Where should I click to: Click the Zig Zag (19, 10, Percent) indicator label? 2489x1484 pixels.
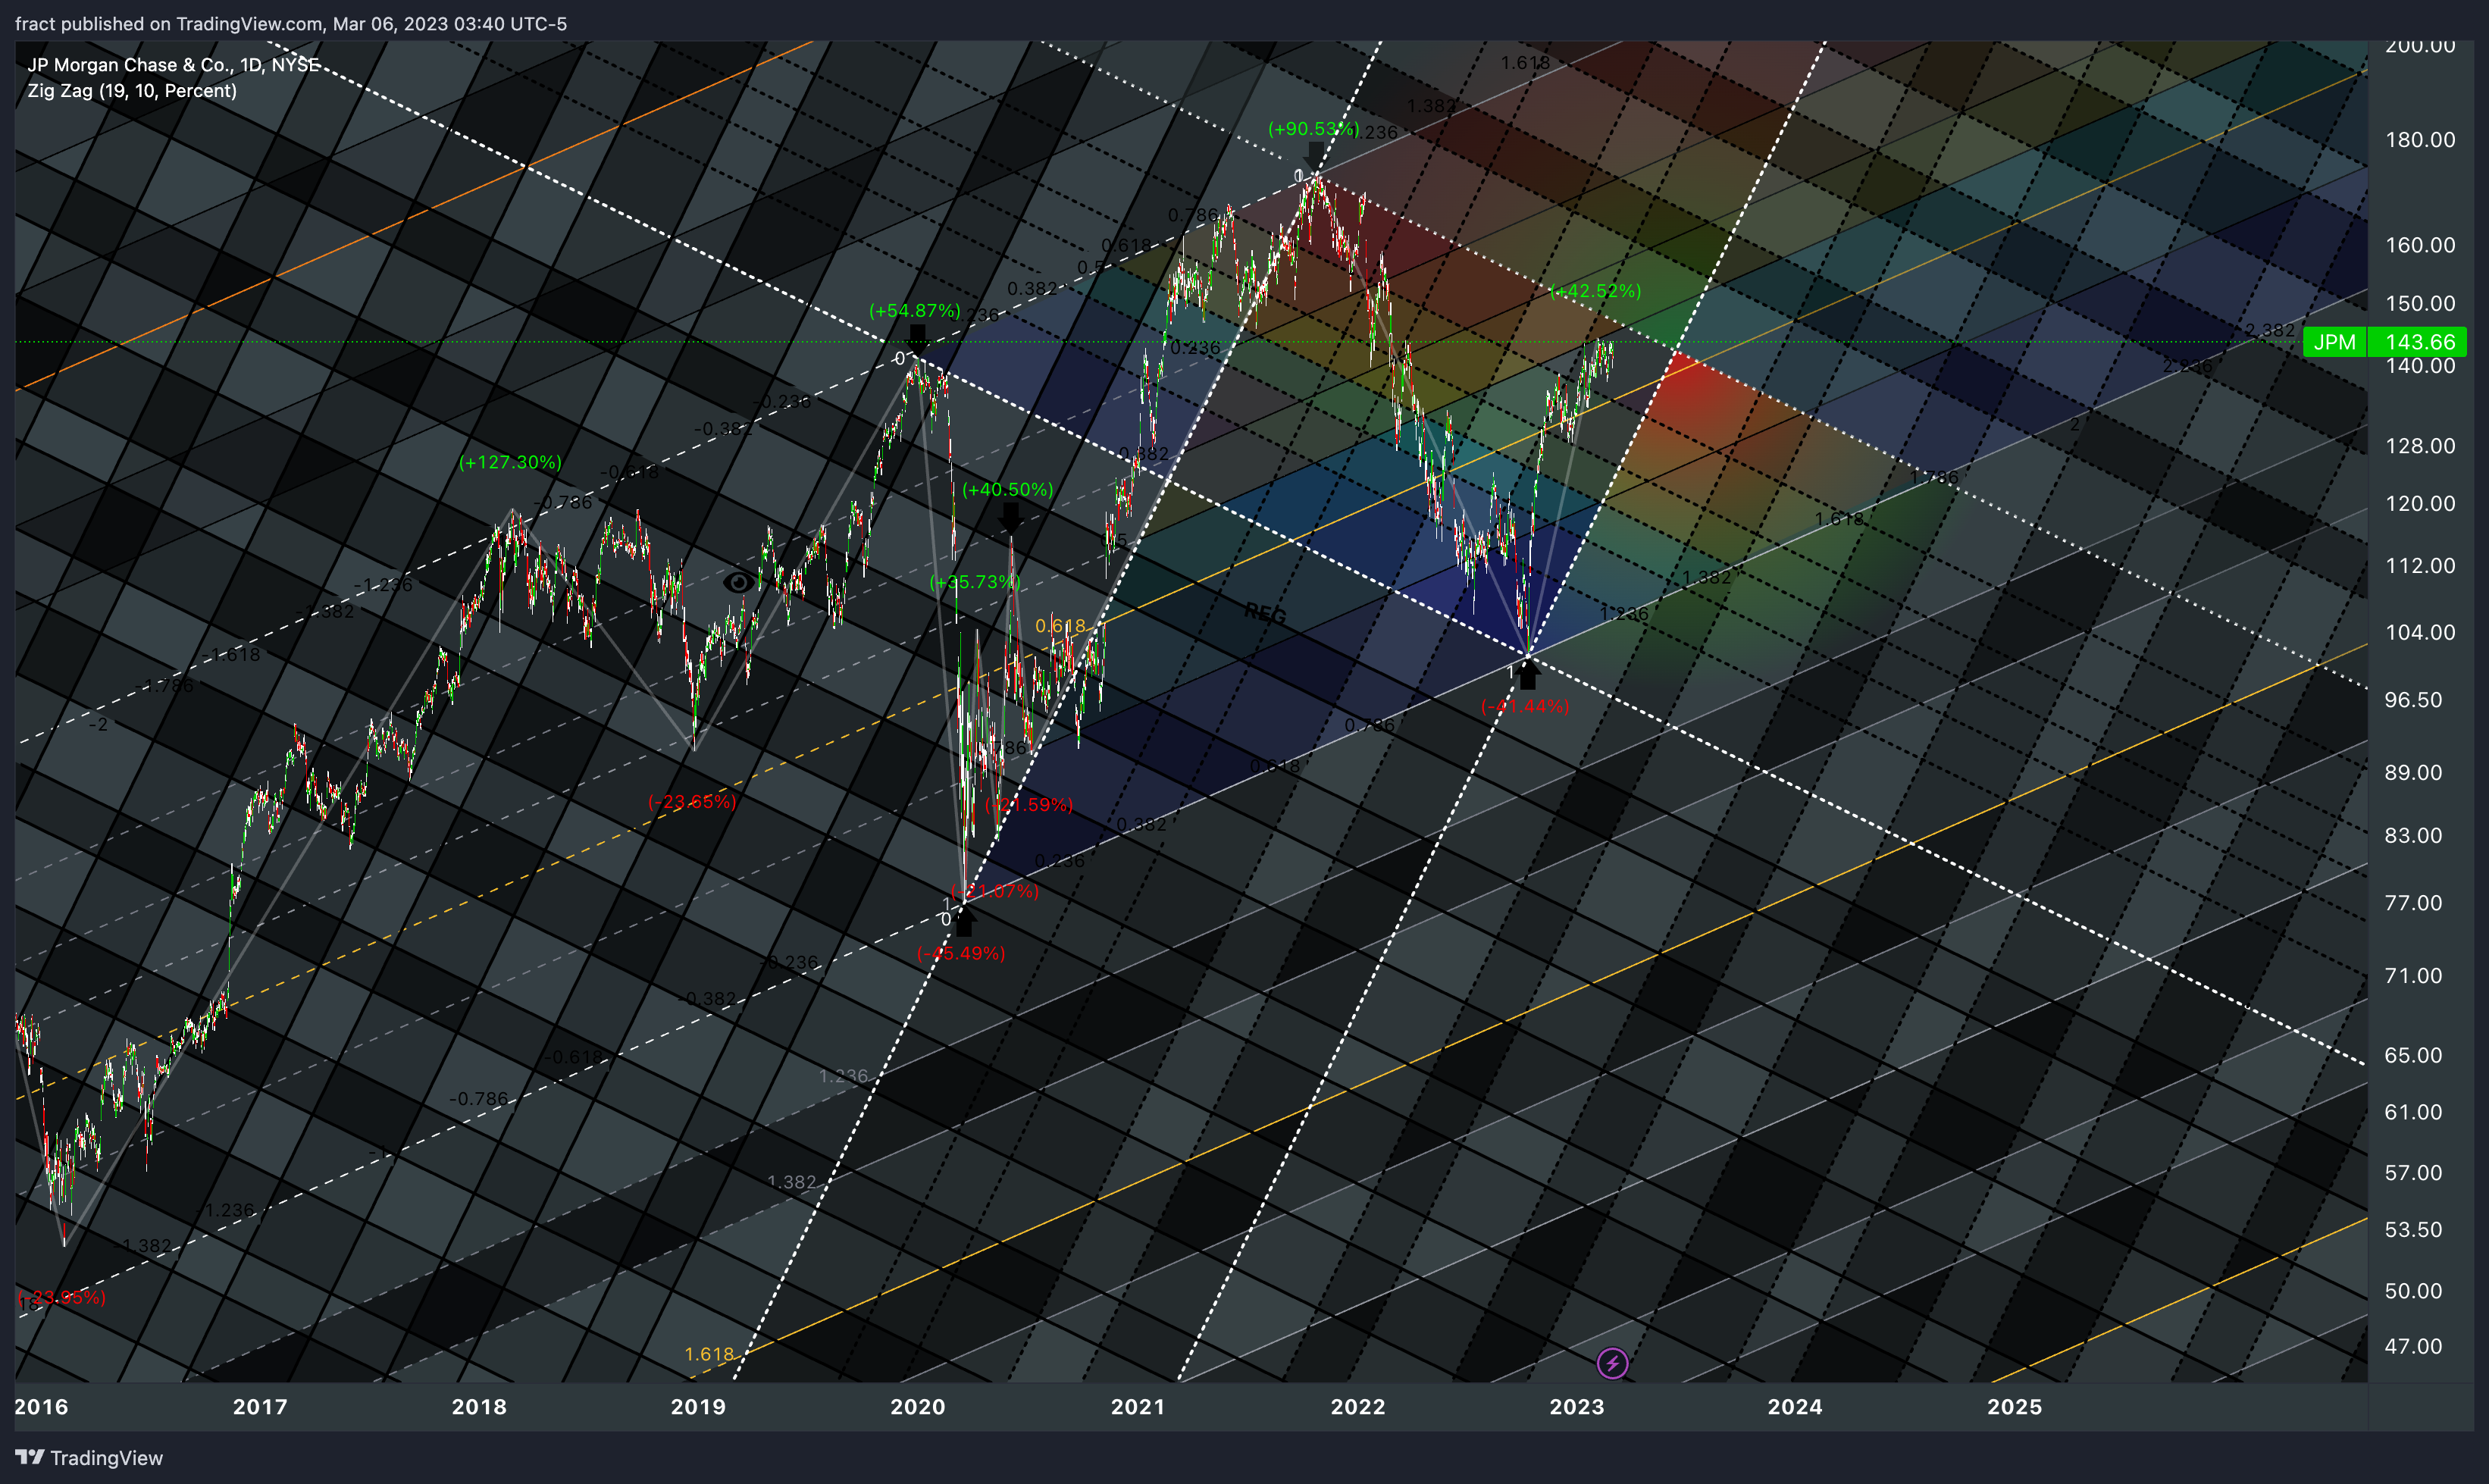pos(132,91)
